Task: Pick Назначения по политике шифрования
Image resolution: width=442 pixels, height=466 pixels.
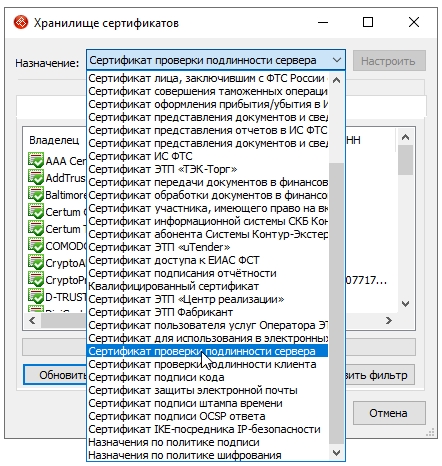Action: coord(185,455)
